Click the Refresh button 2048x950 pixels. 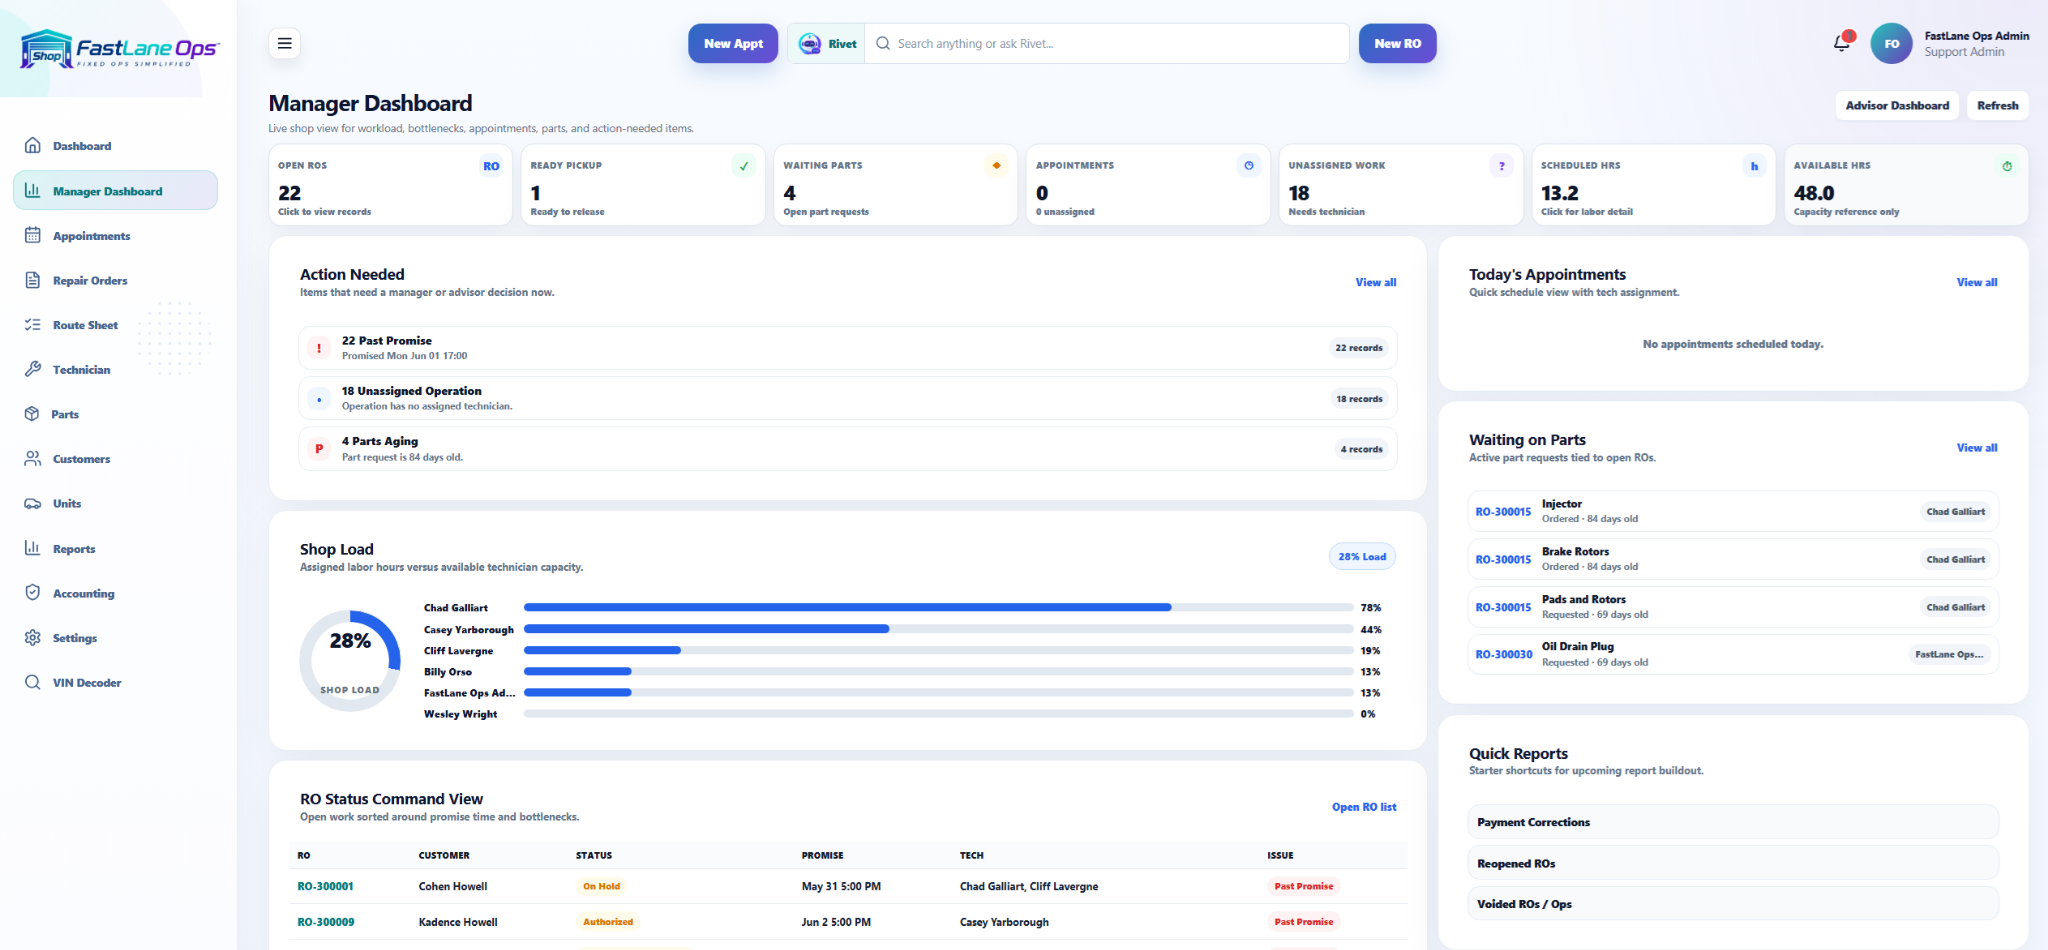pyautogui.click(x=1997, y=106)
